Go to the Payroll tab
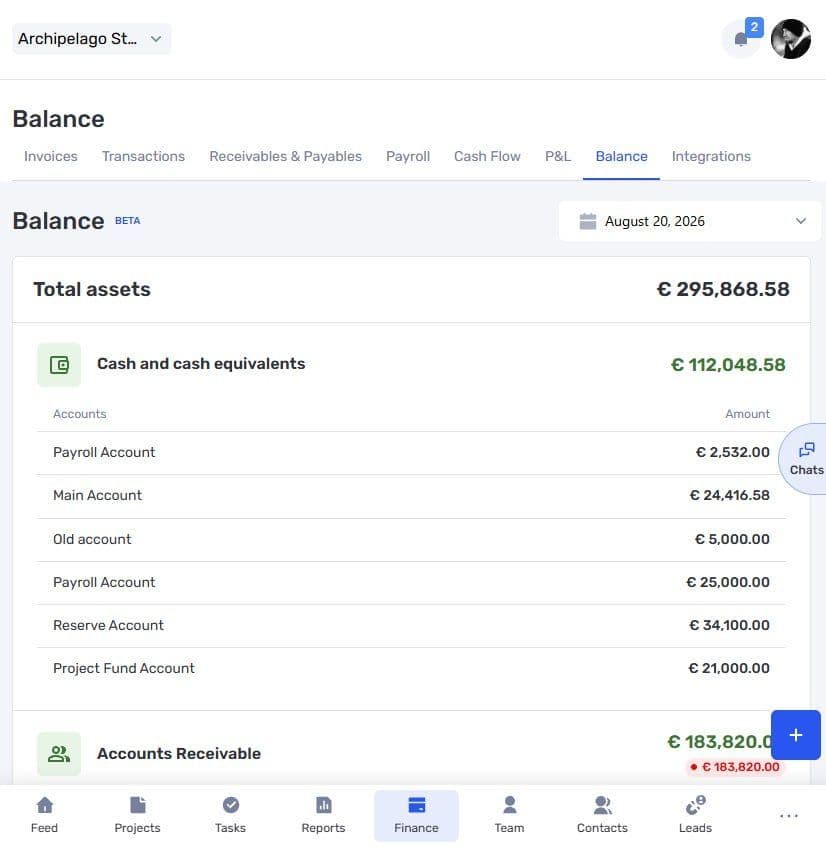Image resolution: width=826 pixels, height=847 pixels. [x=408, y=156]
